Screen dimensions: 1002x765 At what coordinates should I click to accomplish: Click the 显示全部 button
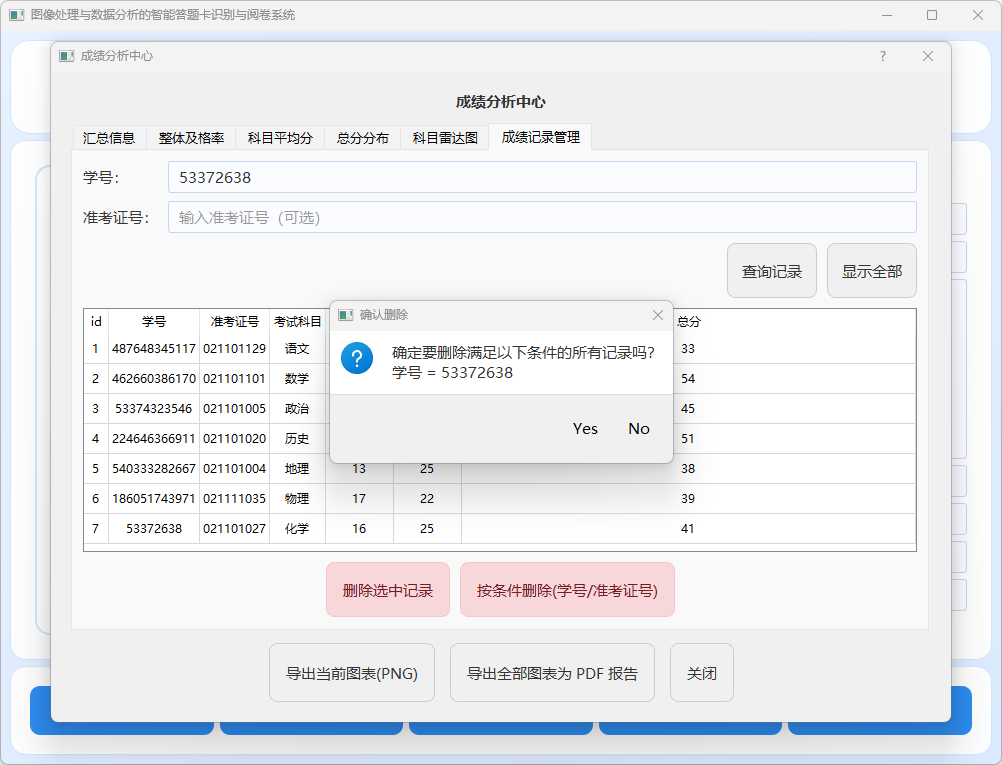tap(871, 271)
